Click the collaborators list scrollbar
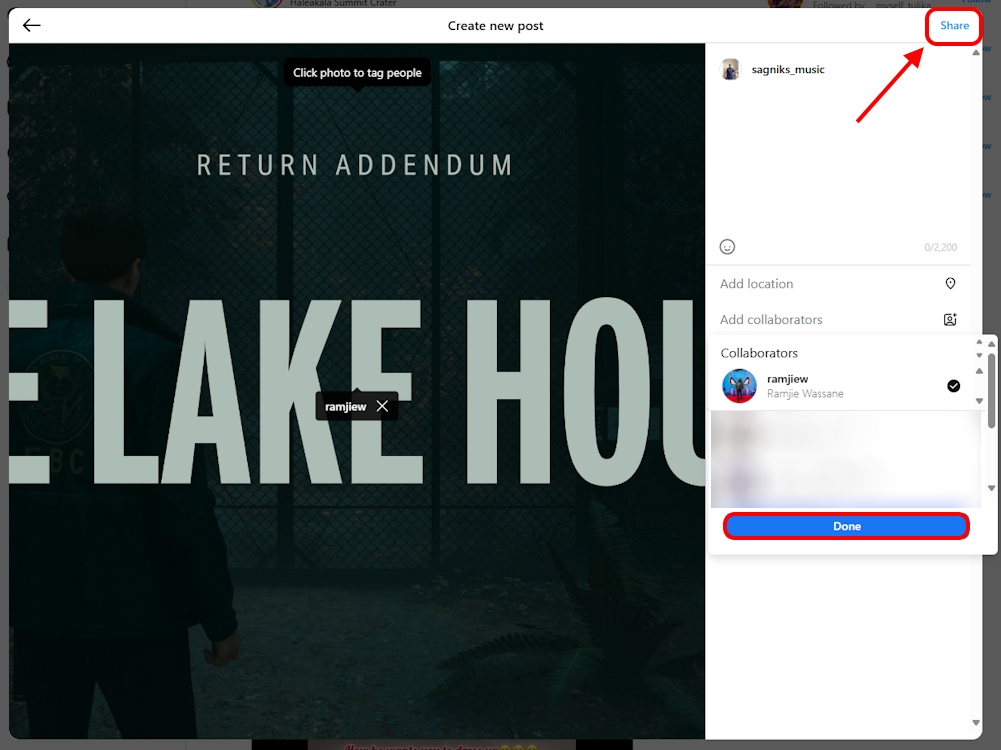Image resolution: width=1001 pixels, height=750 pixels. [x=991, y=391]
